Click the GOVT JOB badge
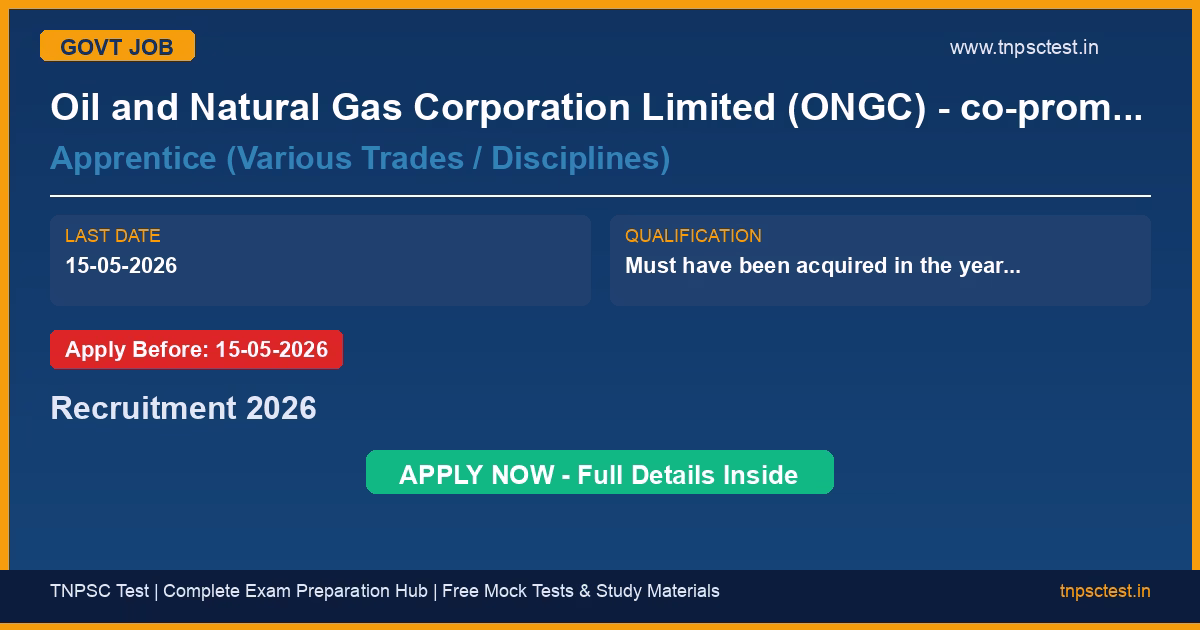 pyautogui.click(x=117, y=46)
